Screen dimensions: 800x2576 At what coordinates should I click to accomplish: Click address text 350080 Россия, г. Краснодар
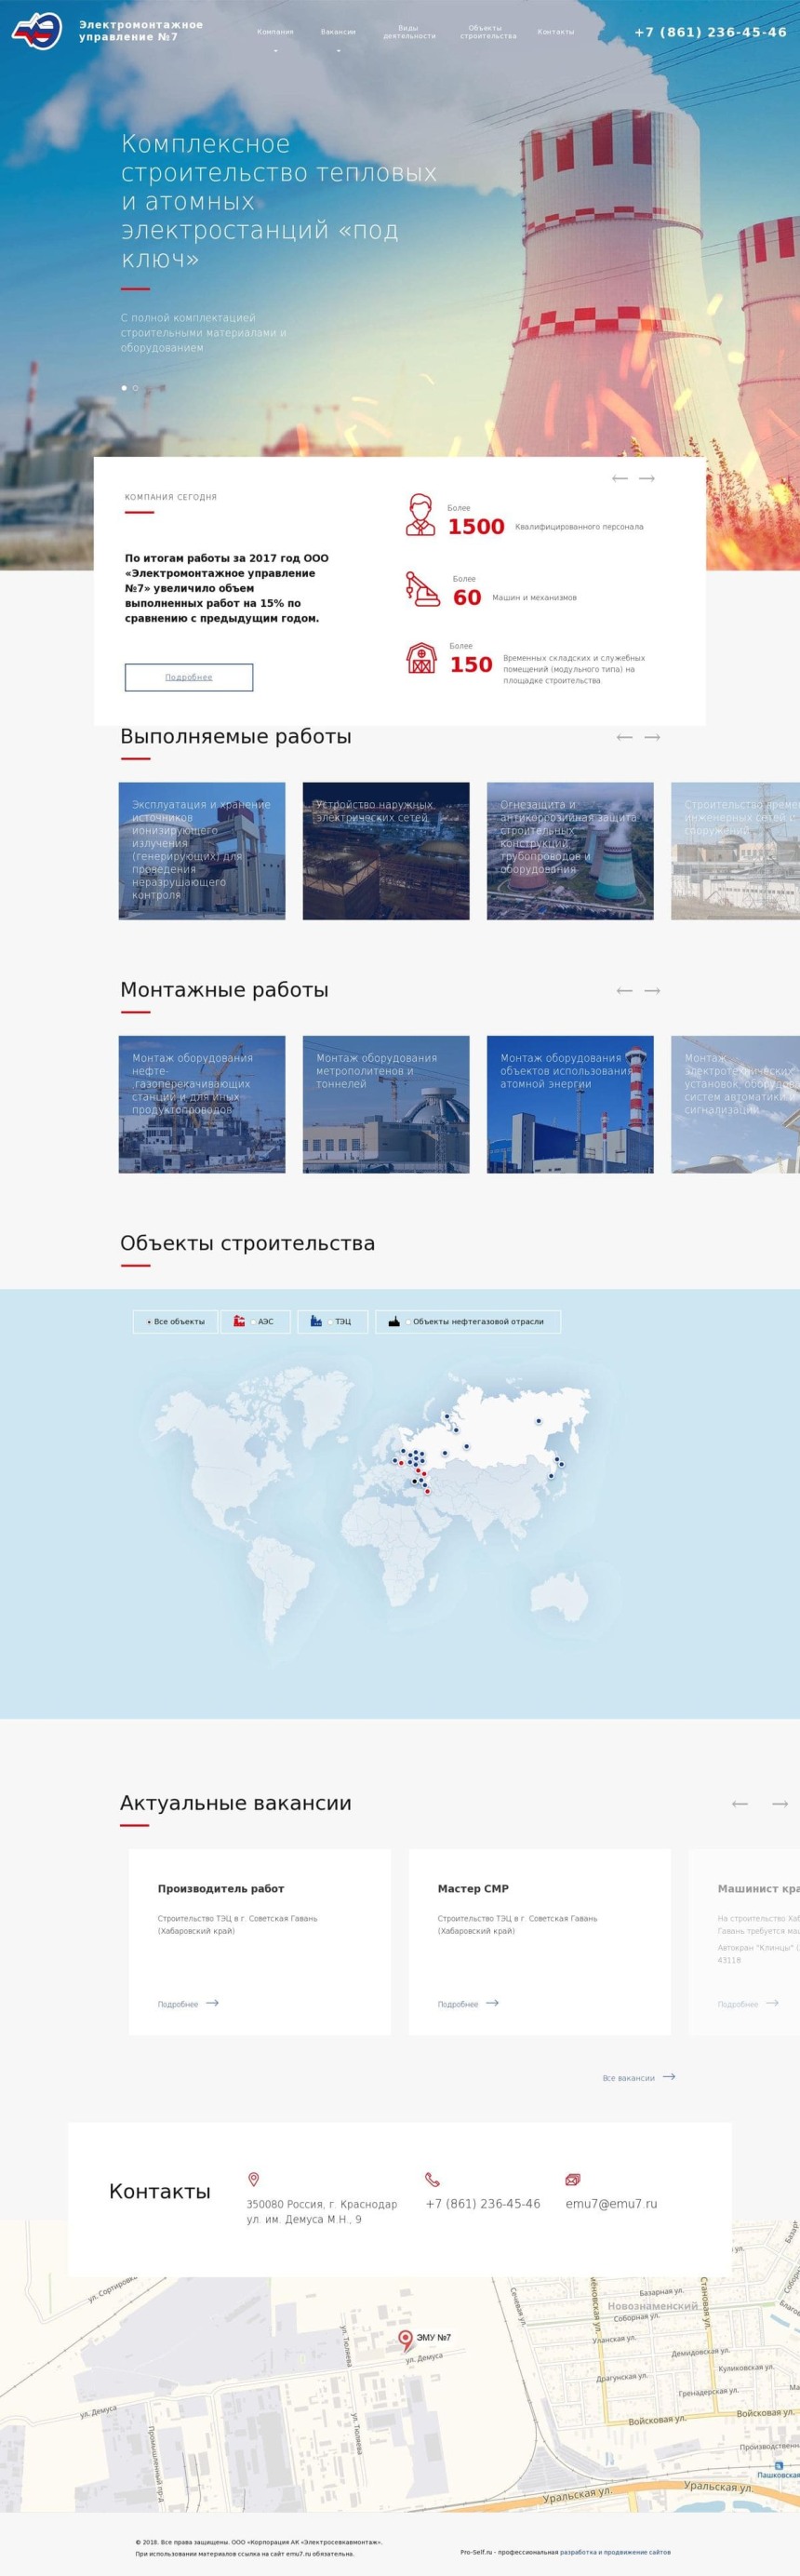click(x=321, y=2203)
